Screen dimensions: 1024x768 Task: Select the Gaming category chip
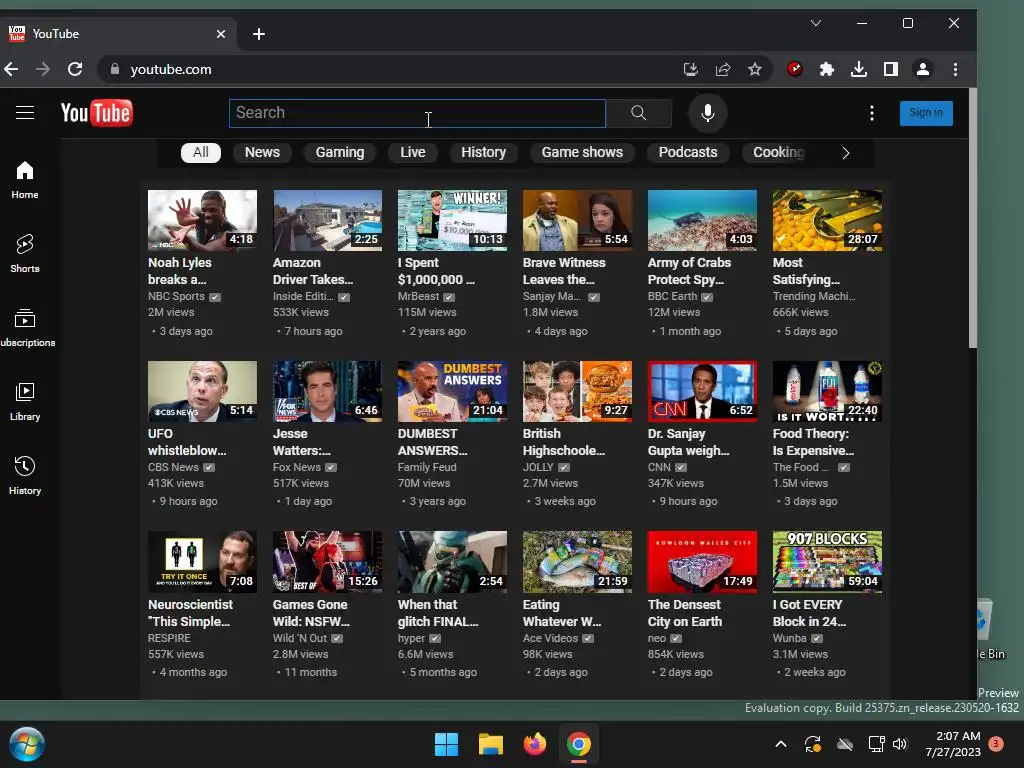click(340, 153)
